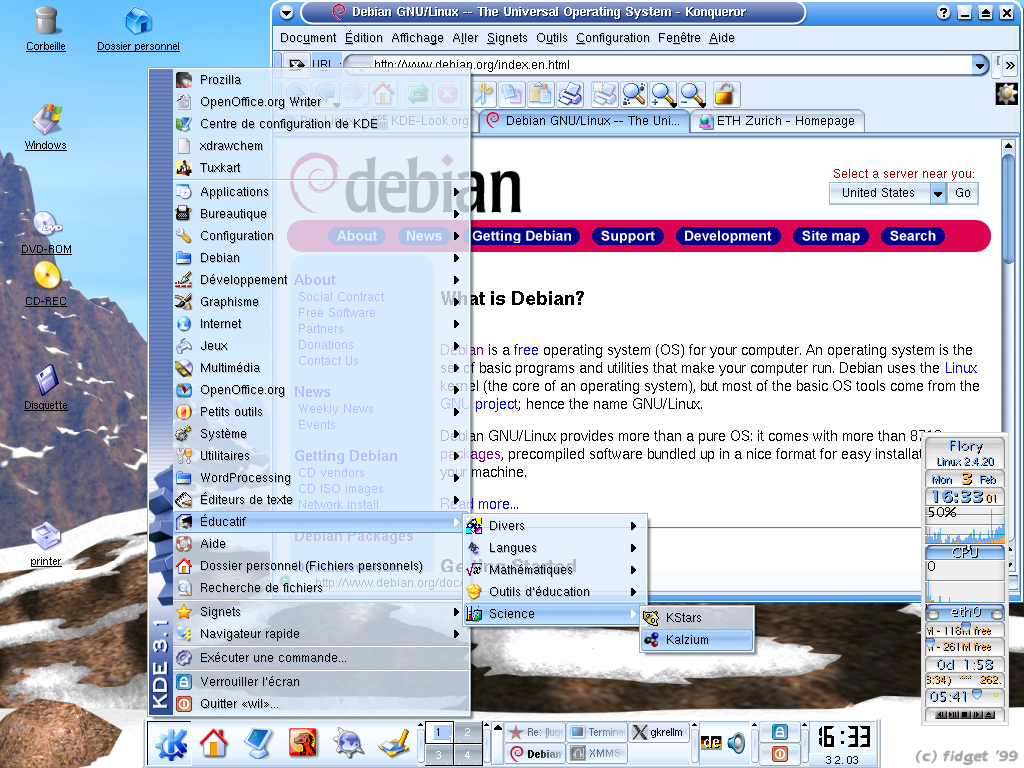Launch the Mozilla red dinosaur icon in panel
The width and height of the screenshot is (1024, 768).
[x=303, y=743]
